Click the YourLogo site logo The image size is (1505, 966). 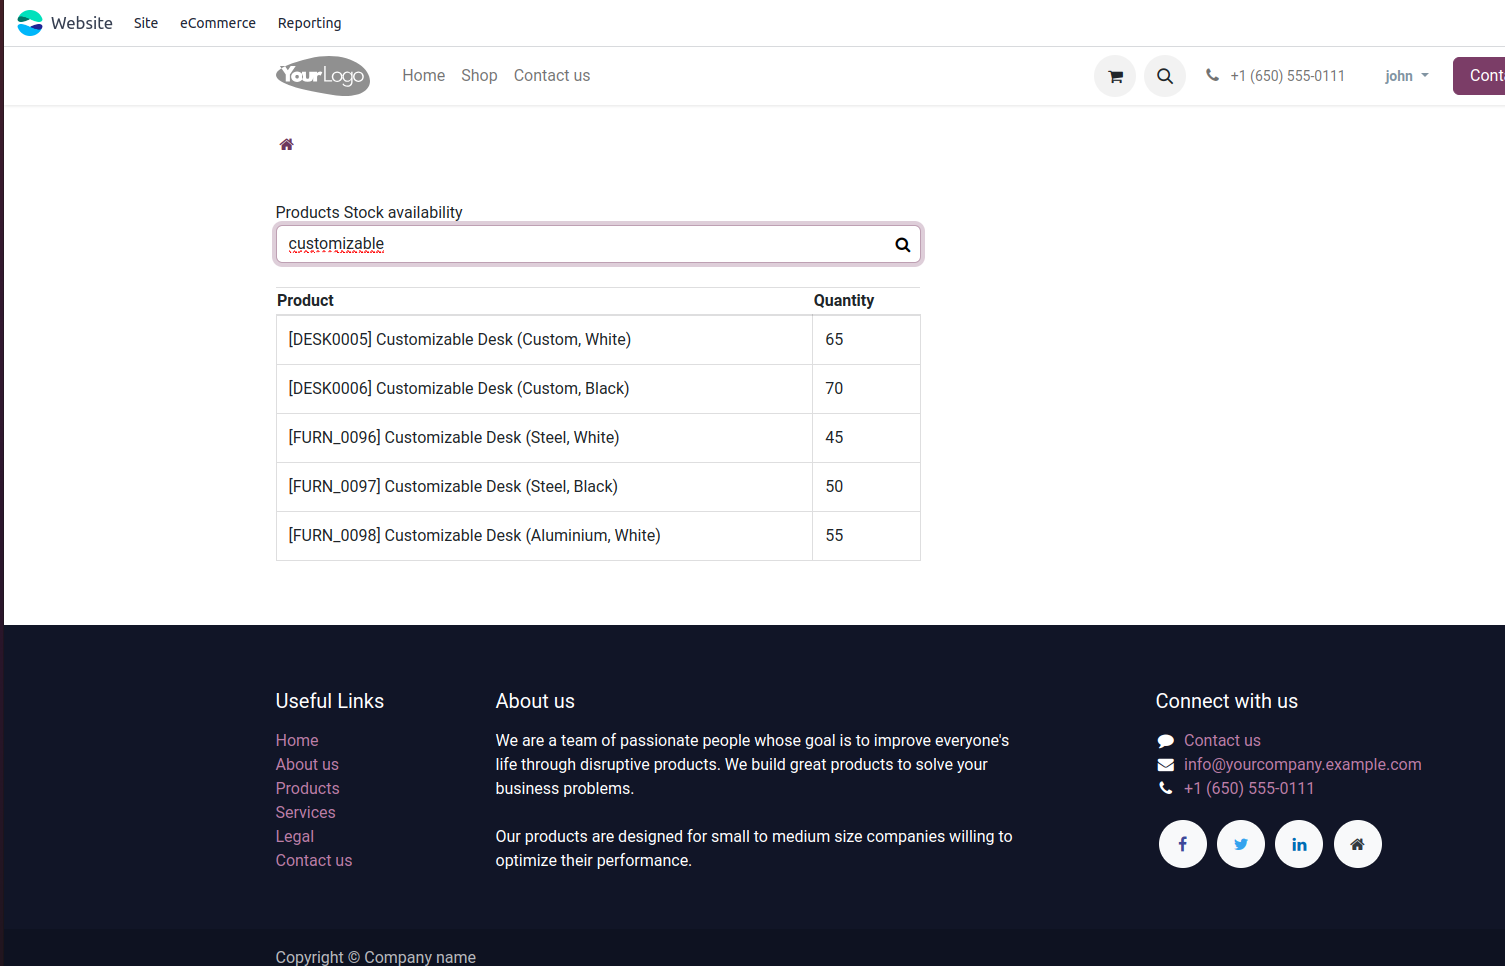coord(323,76)
